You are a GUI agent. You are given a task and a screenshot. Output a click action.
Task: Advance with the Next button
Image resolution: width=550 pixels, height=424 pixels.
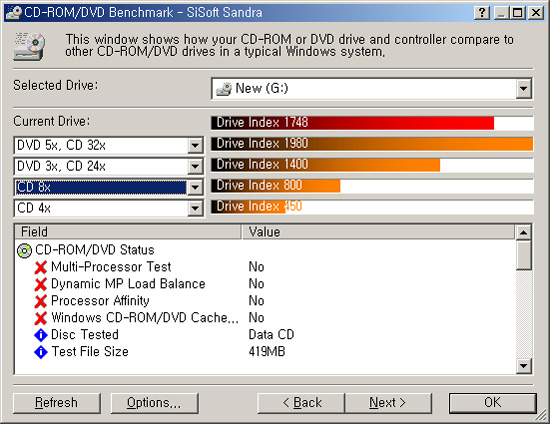point(388,403)
